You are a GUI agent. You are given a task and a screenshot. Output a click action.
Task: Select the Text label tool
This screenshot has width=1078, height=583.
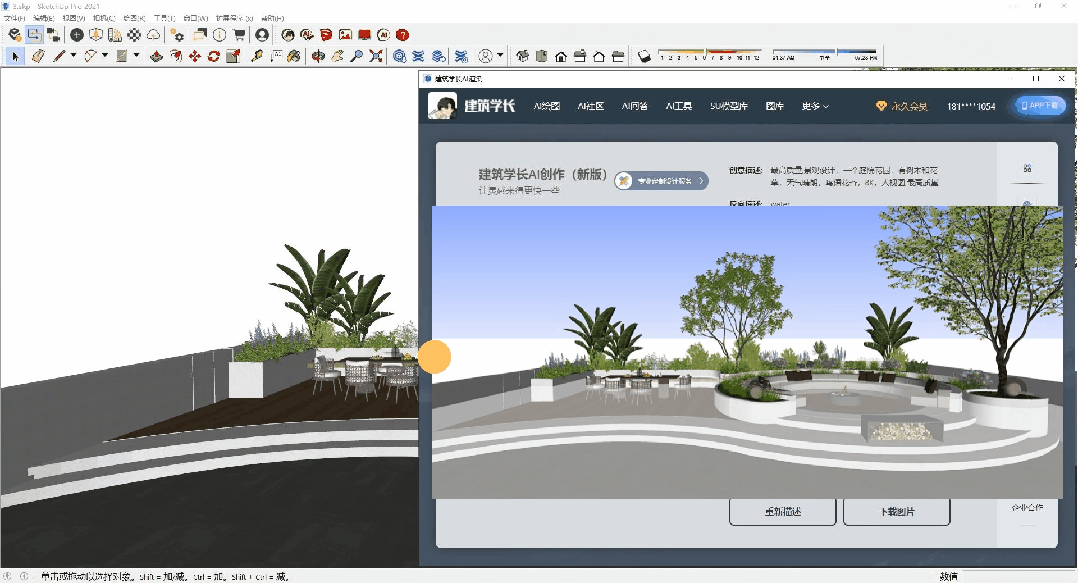coord(276,56)
